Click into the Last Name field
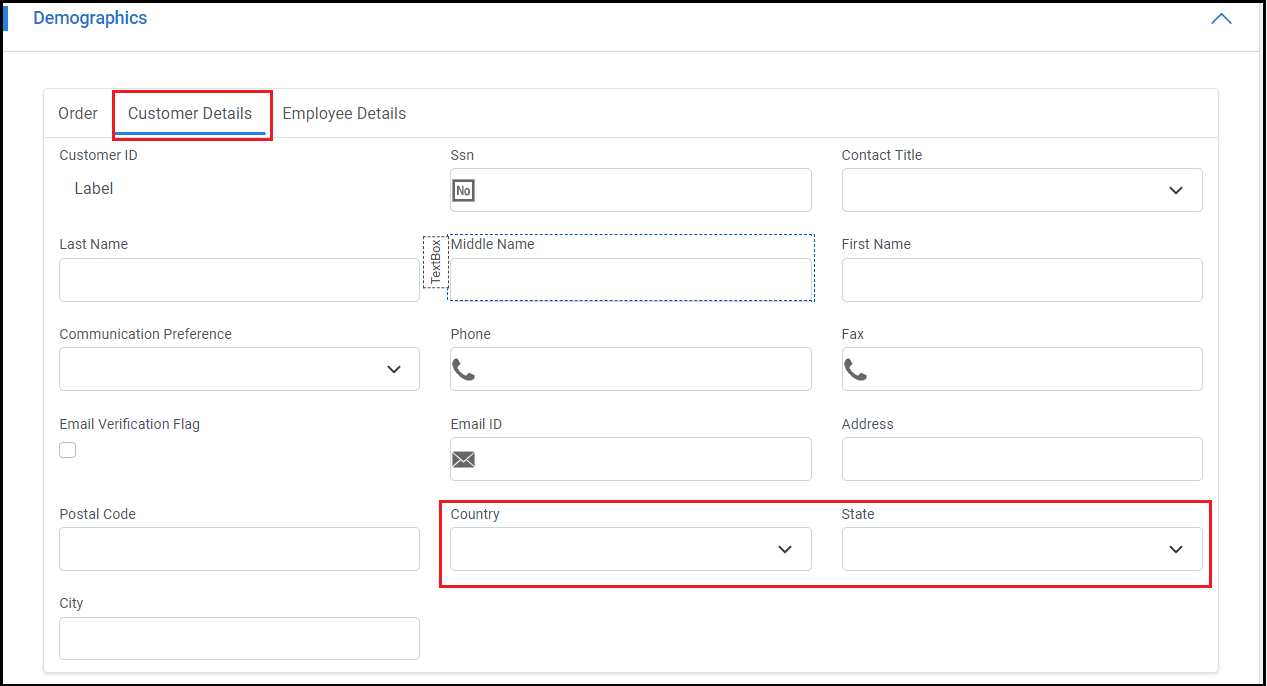This screenshot has height=686, width=1267. pos(239,280)
